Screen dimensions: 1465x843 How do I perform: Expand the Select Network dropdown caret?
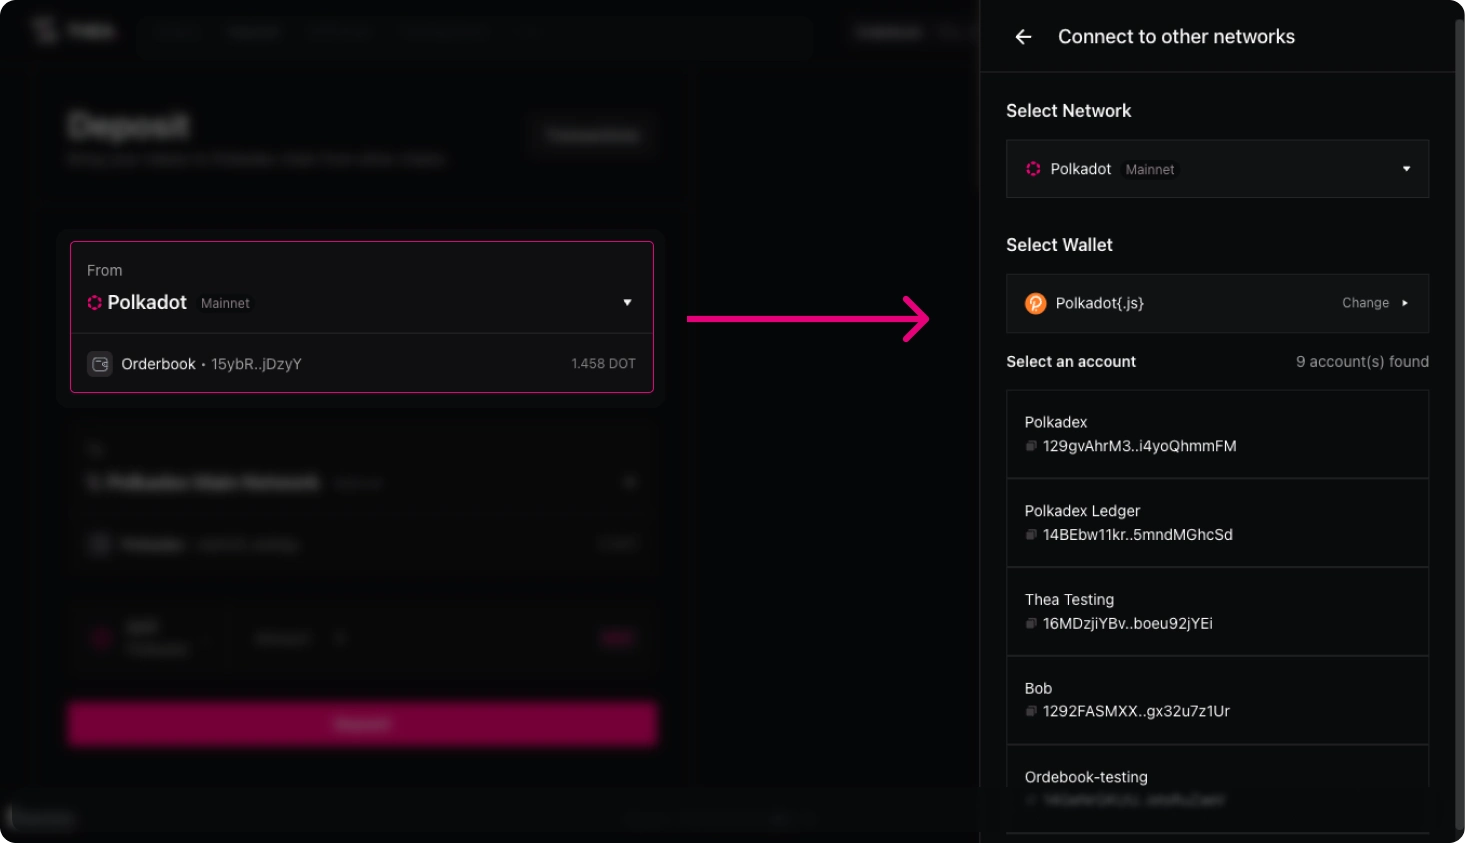point(1406,169)
